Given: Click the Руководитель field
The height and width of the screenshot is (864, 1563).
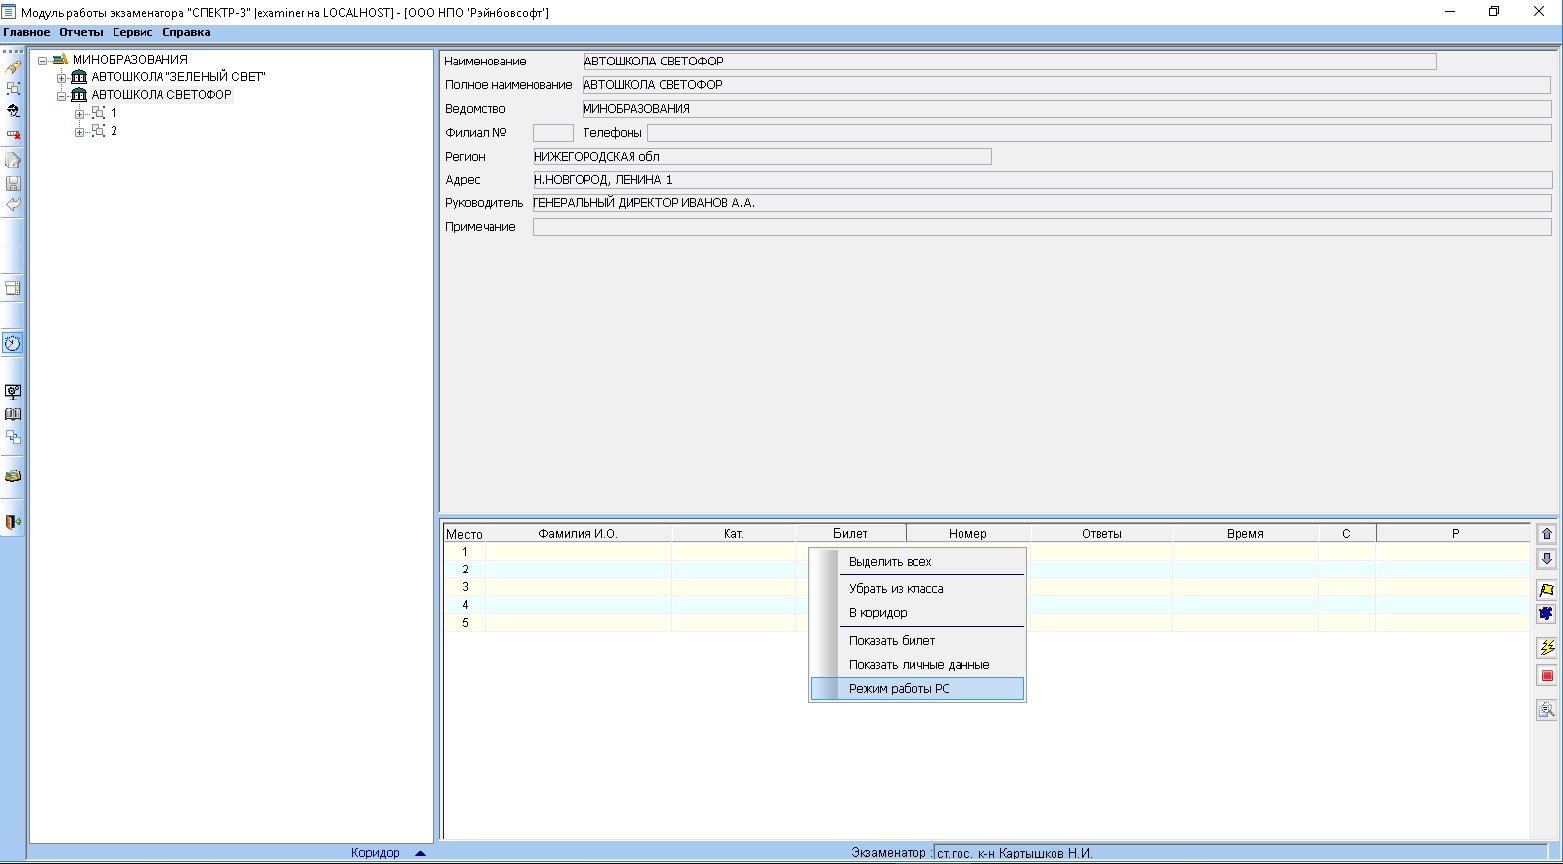Looking at the screenshot, I should click(1042, 203).
